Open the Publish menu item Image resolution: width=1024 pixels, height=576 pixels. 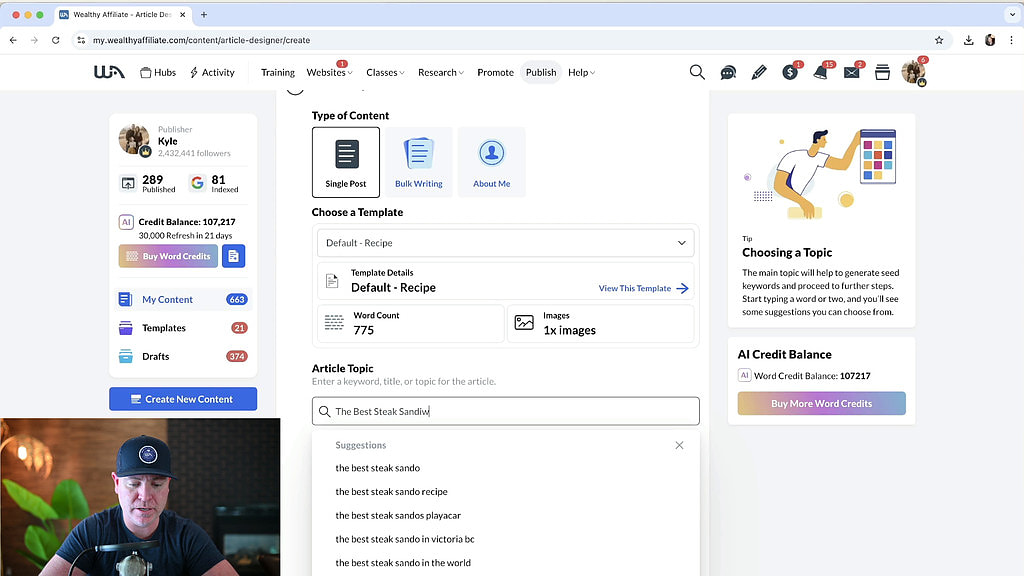(541, 72)
